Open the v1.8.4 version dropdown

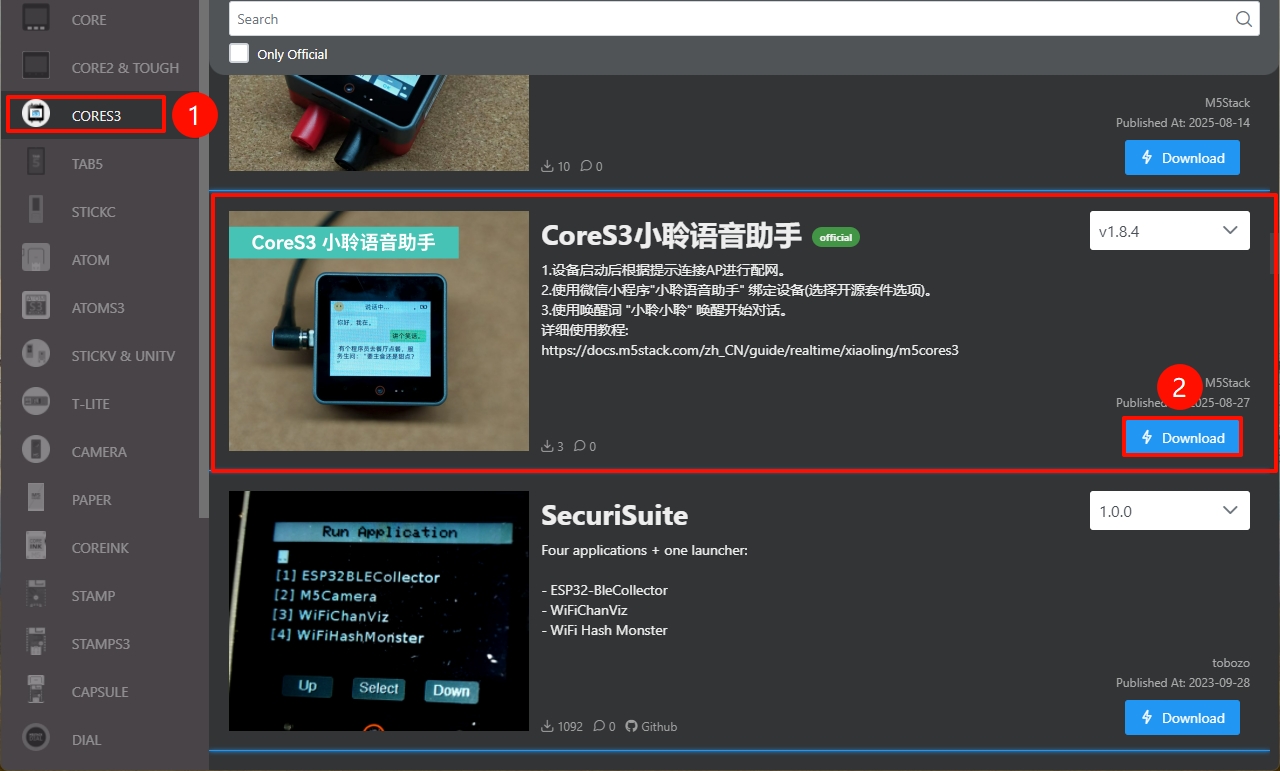(x=1169, y=231)
